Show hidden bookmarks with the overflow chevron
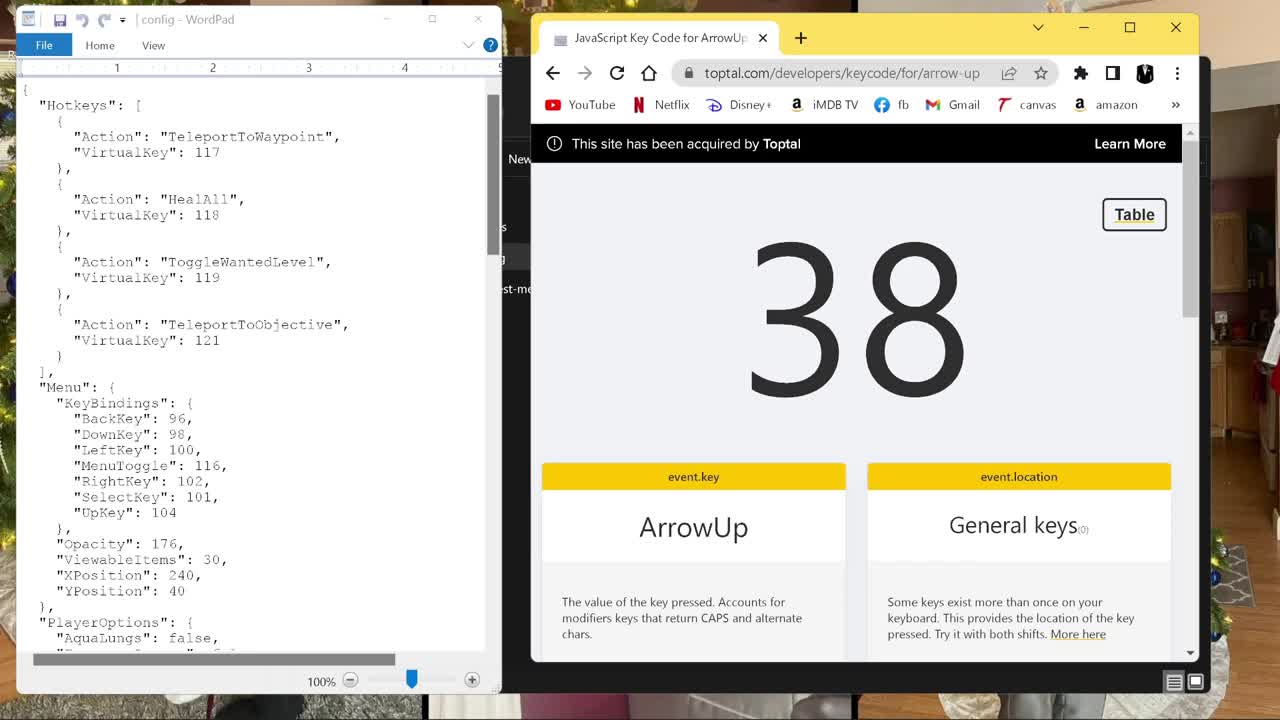 1175,104
